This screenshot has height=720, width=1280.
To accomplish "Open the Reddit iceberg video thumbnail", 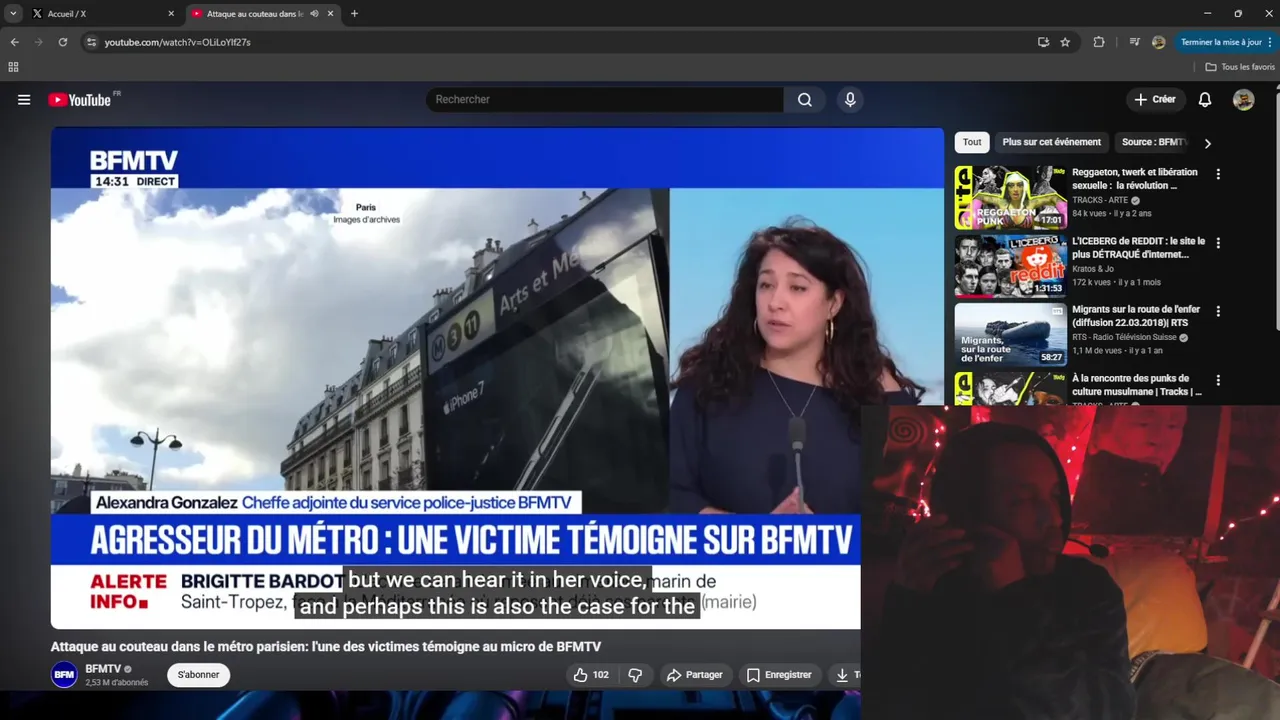I will [x=1010, y=267].
